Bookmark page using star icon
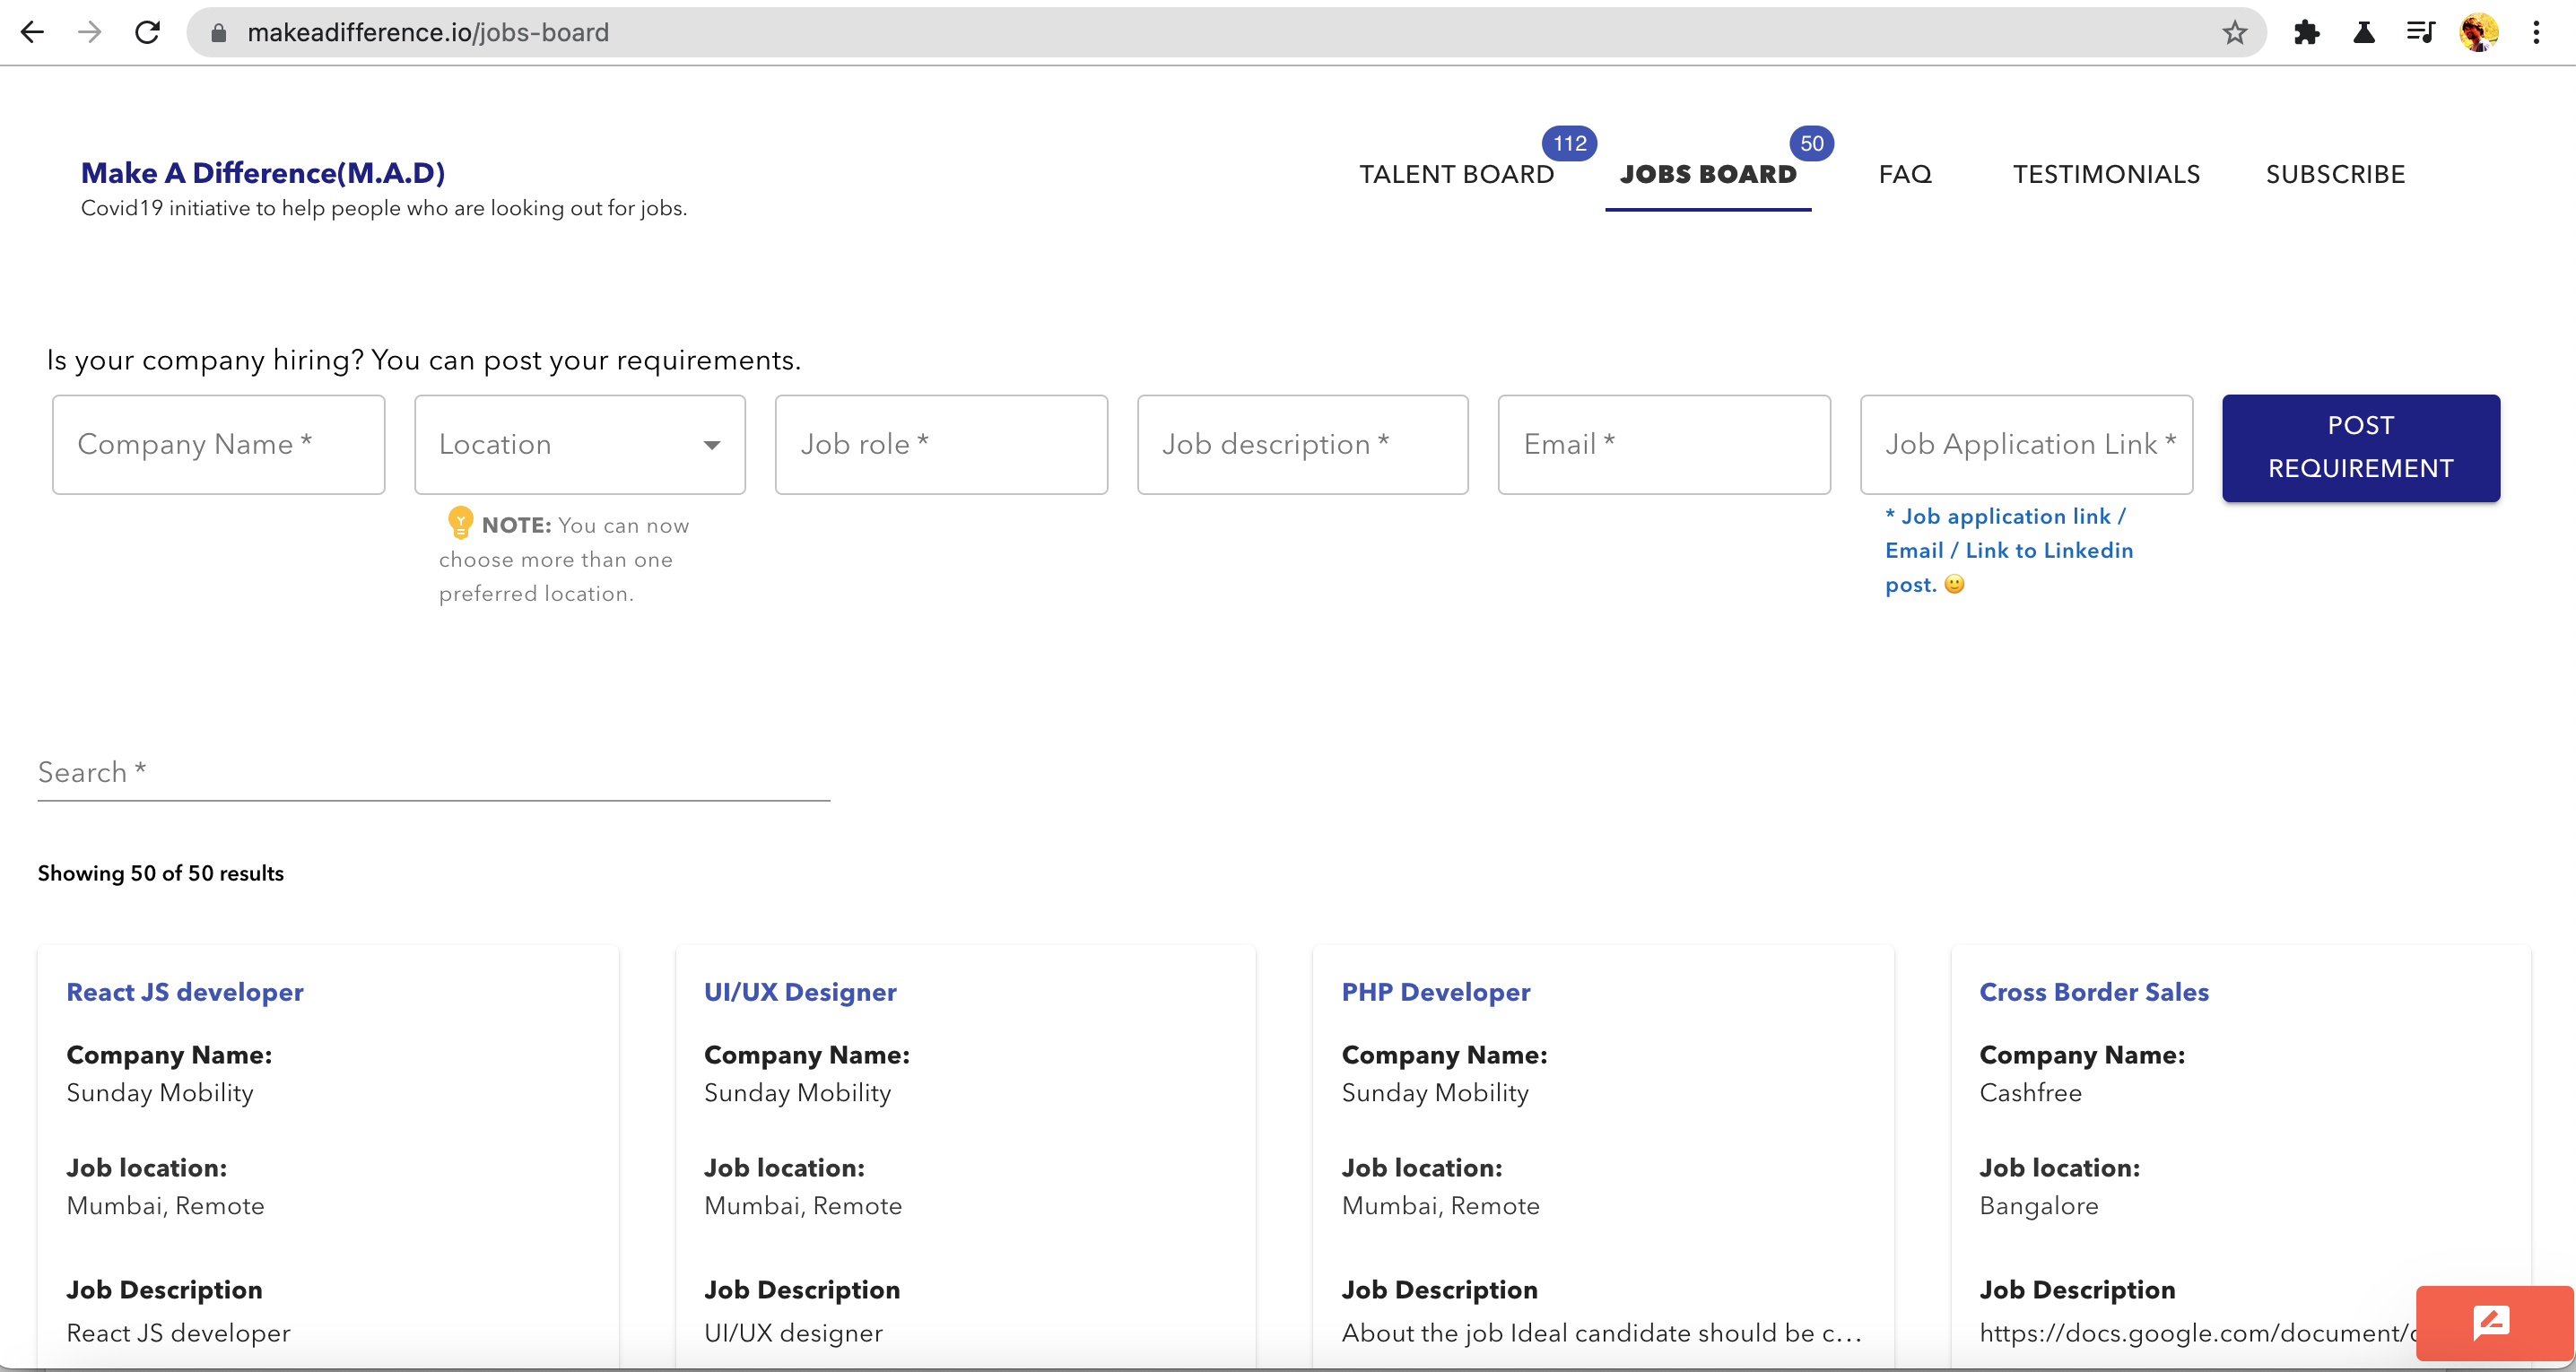This screenshot has height=1372, width=2576. pos(2234,32)
